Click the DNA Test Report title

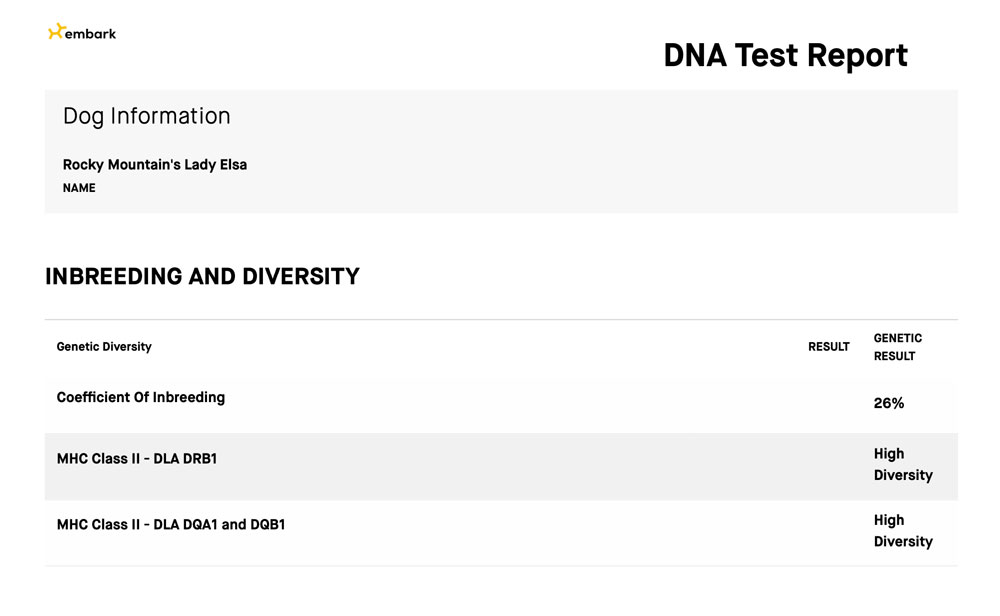tap(785, 55)
